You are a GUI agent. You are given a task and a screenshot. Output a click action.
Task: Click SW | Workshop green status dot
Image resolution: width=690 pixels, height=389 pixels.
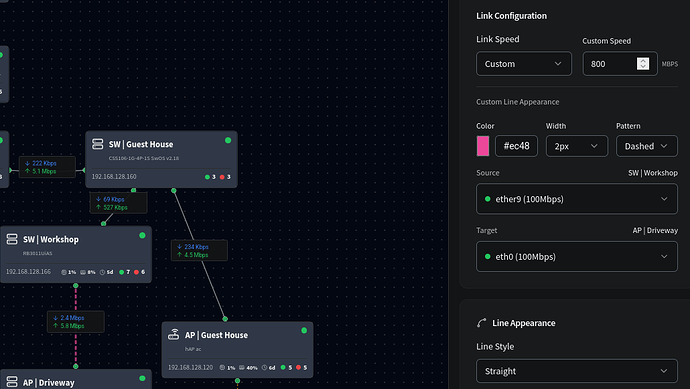(142, 235)
